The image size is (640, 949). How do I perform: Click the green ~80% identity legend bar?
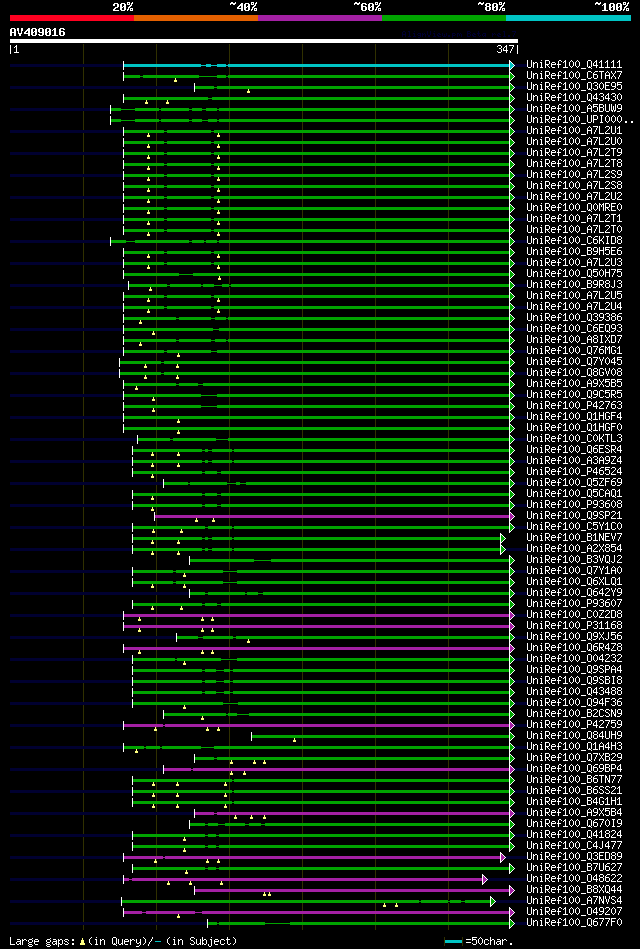(444, 18)
